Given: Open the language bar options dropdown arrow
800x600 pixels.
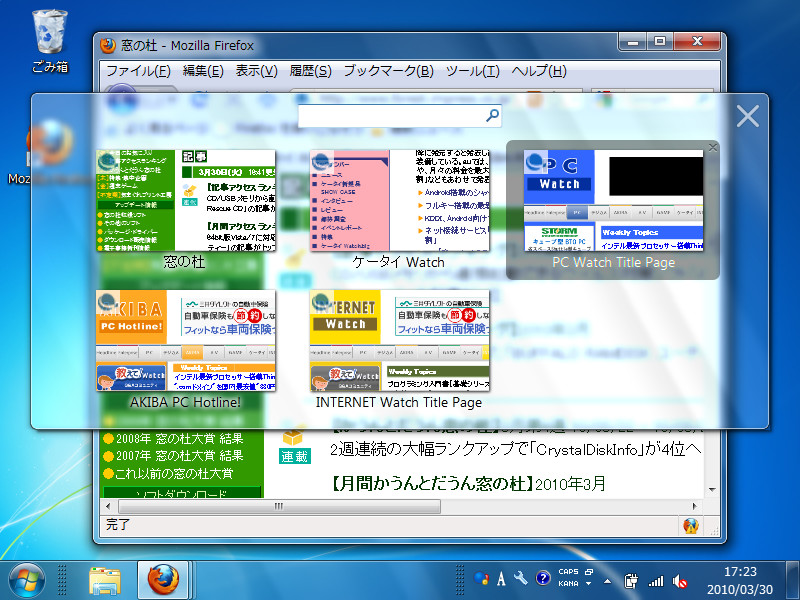Looking at the screenshot, I should coord(588,584).
